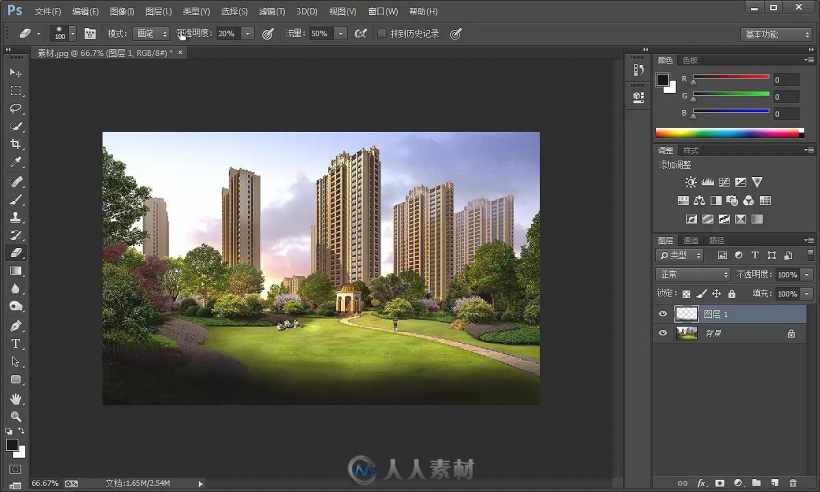820x492 pixels.
Task: Check the Erase to History checkbox
Action: (x=382, y=33)
